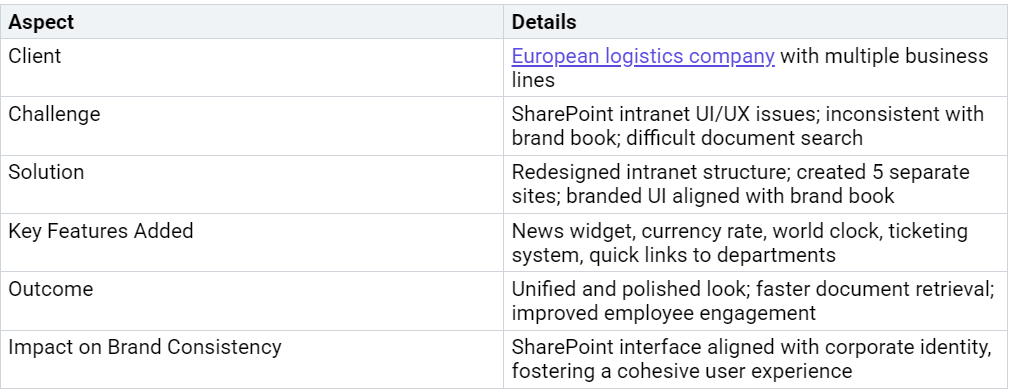The width and height of the screenshot is (1014, 391).
Task: Click the Solution row label cell
Action: 252,184
